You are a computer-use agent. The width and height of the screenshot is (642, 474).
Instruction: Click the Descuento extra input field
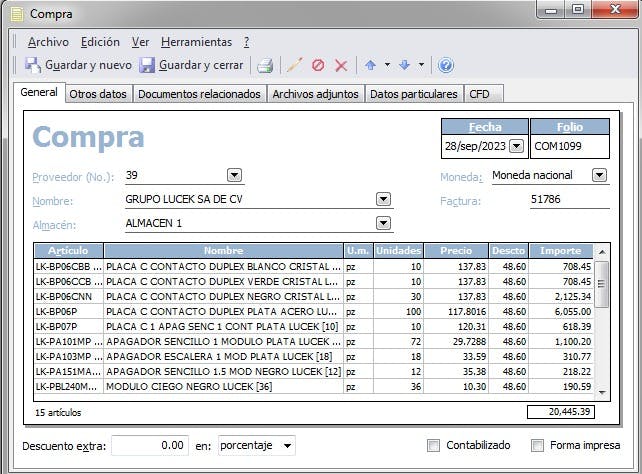click(150, 445)
